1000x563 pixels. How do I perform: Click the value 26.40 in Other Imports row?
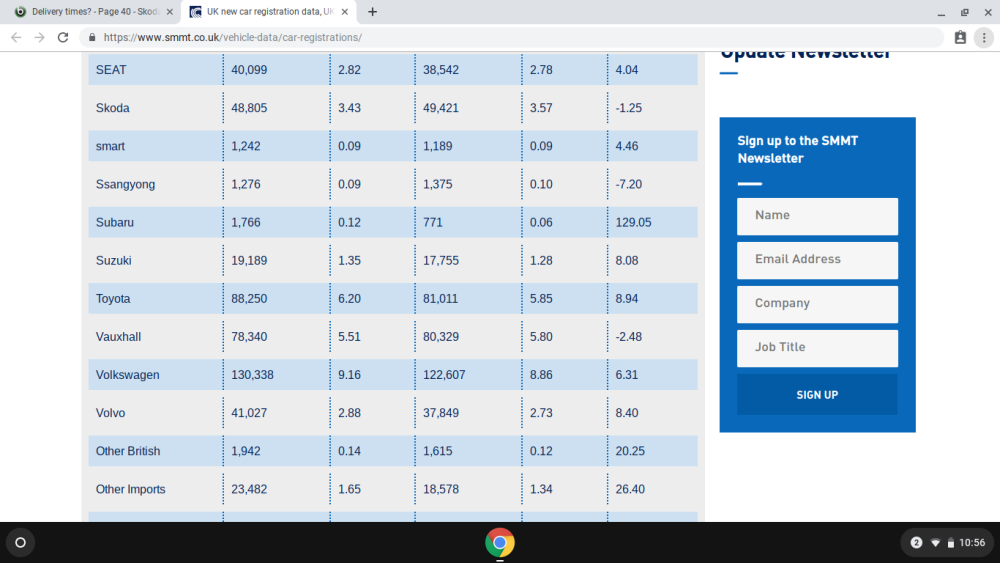tap(630, 490)
